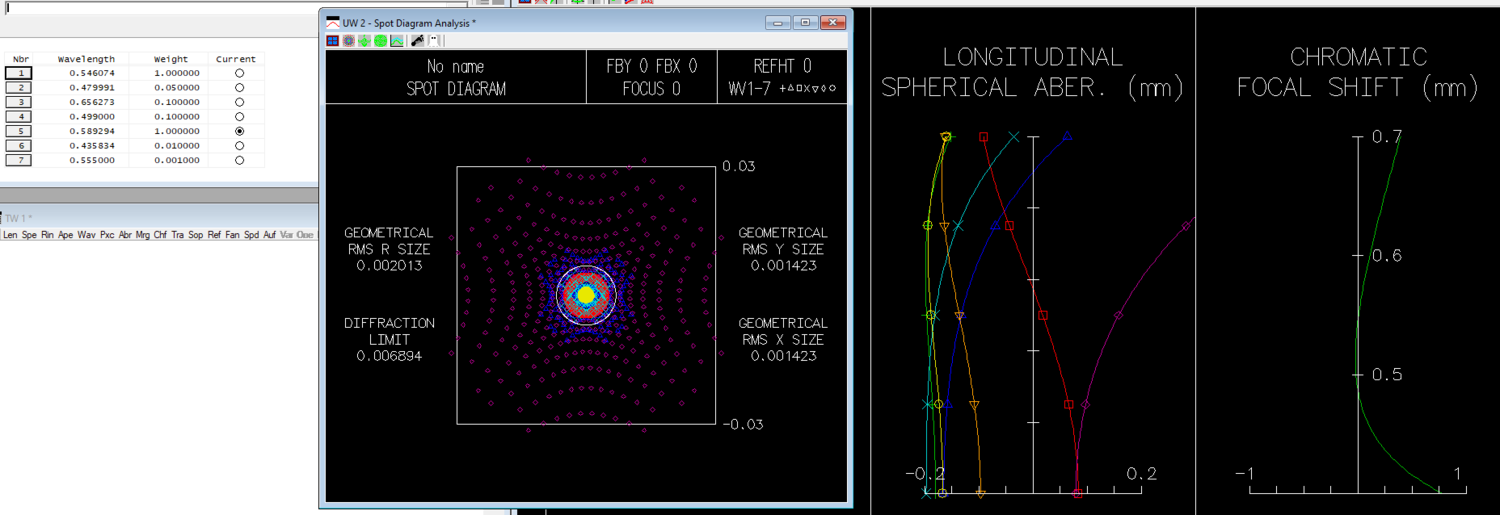The image size is (1500, 515).
Task: Close the Spot Diagram Analysis window
Action: [x=832, y=22]
